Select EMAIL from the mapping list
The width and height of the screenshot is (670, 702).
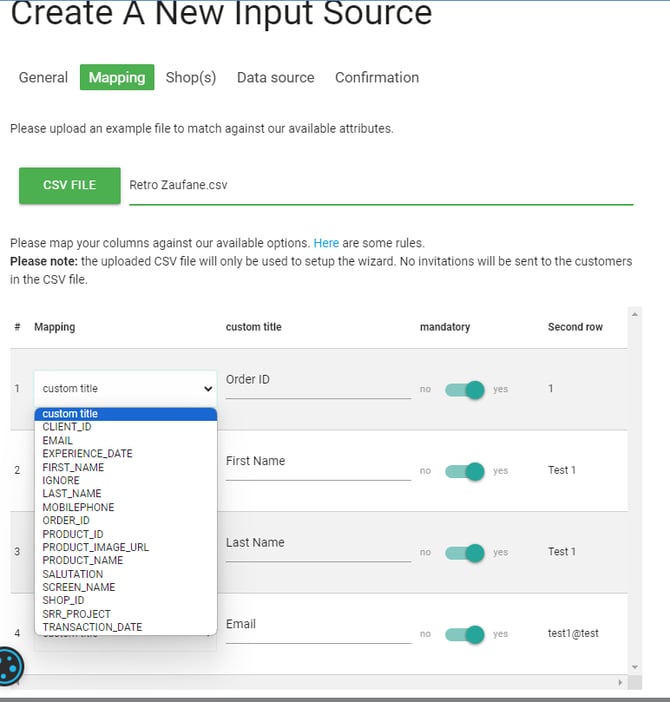tap(58, 440)
